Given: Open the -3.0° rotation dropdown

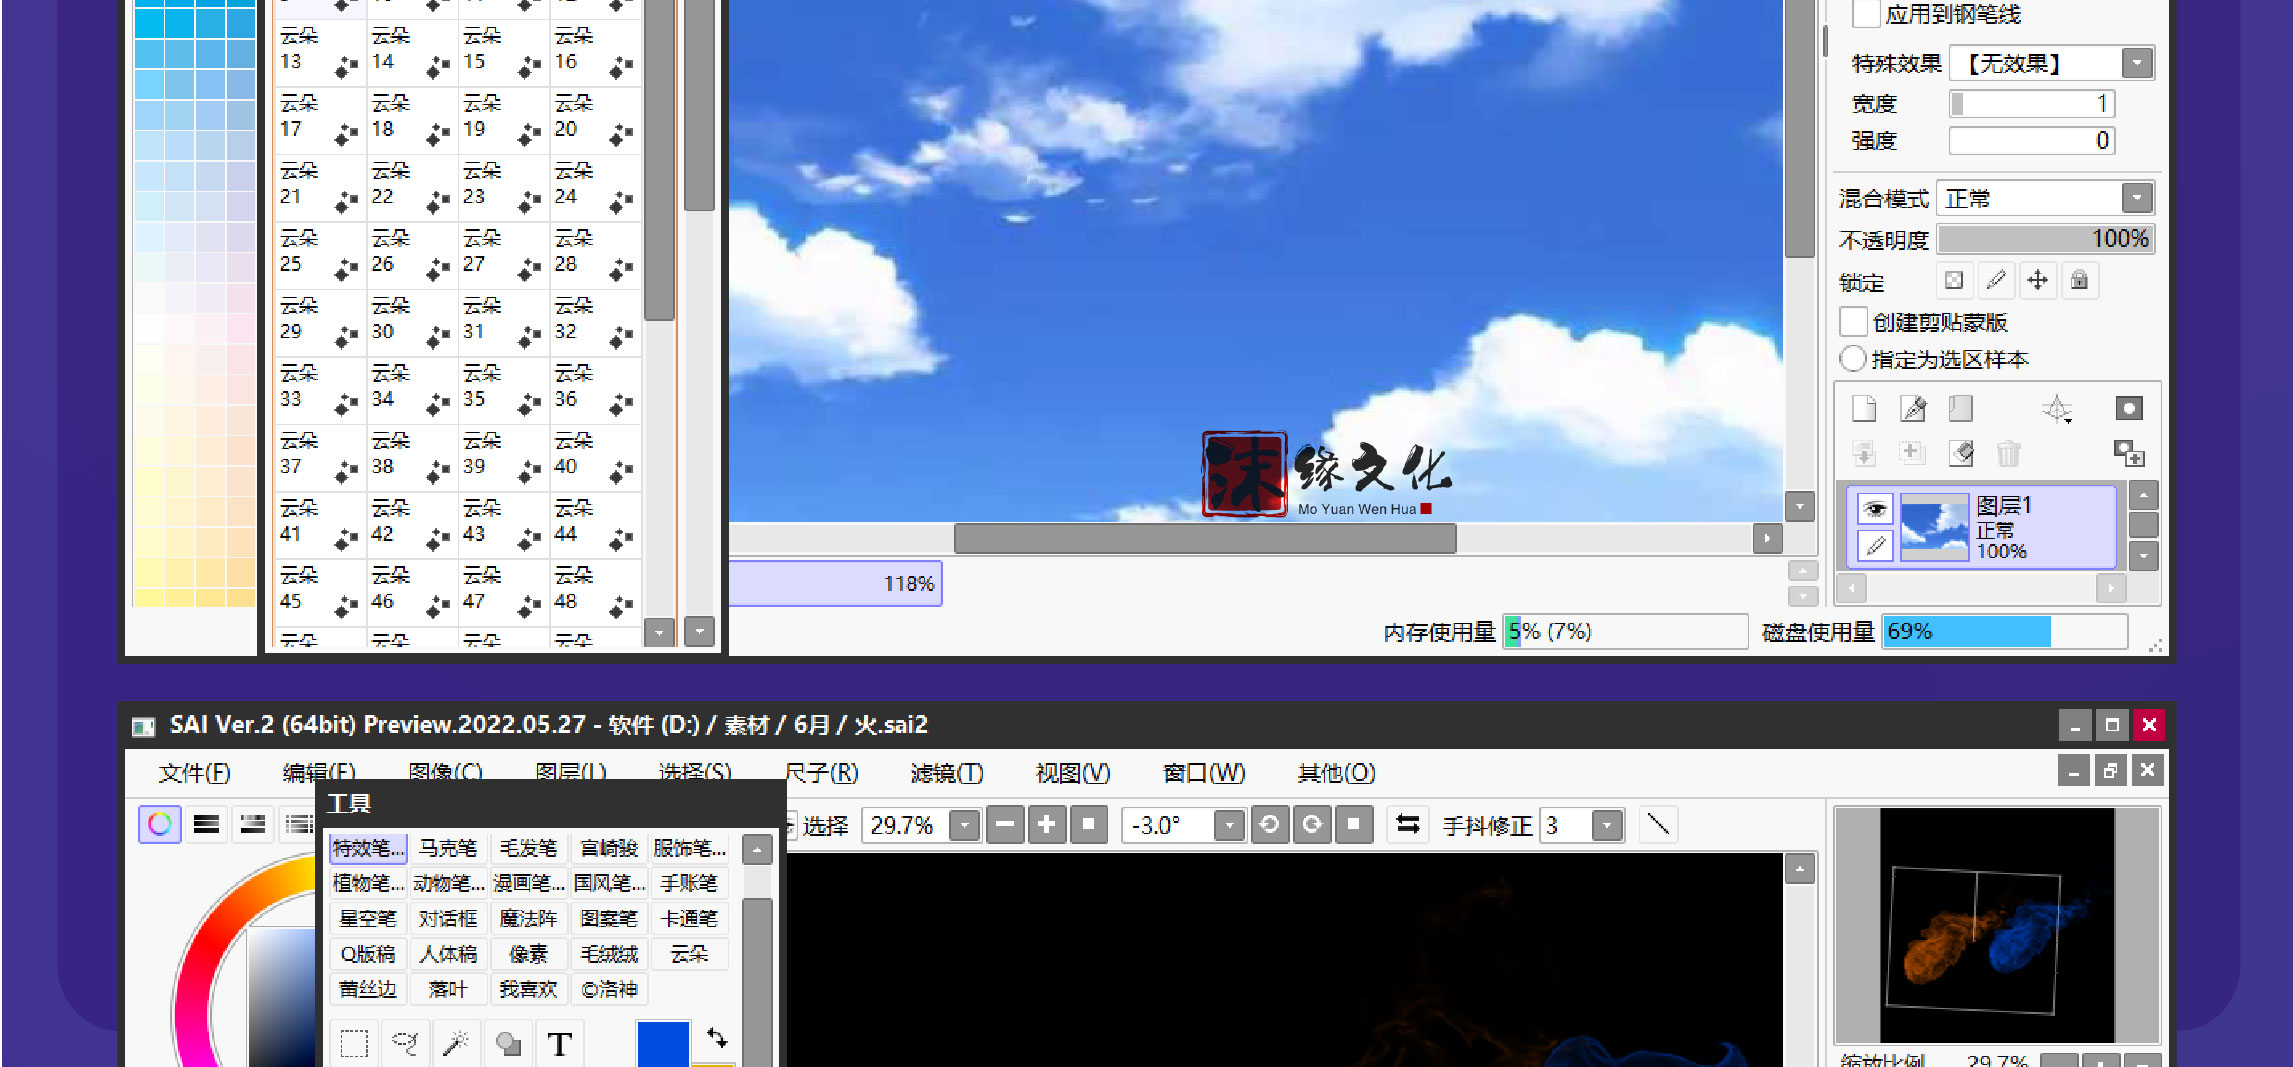Looking at the screenshot, I should [x=1229, y=826].
